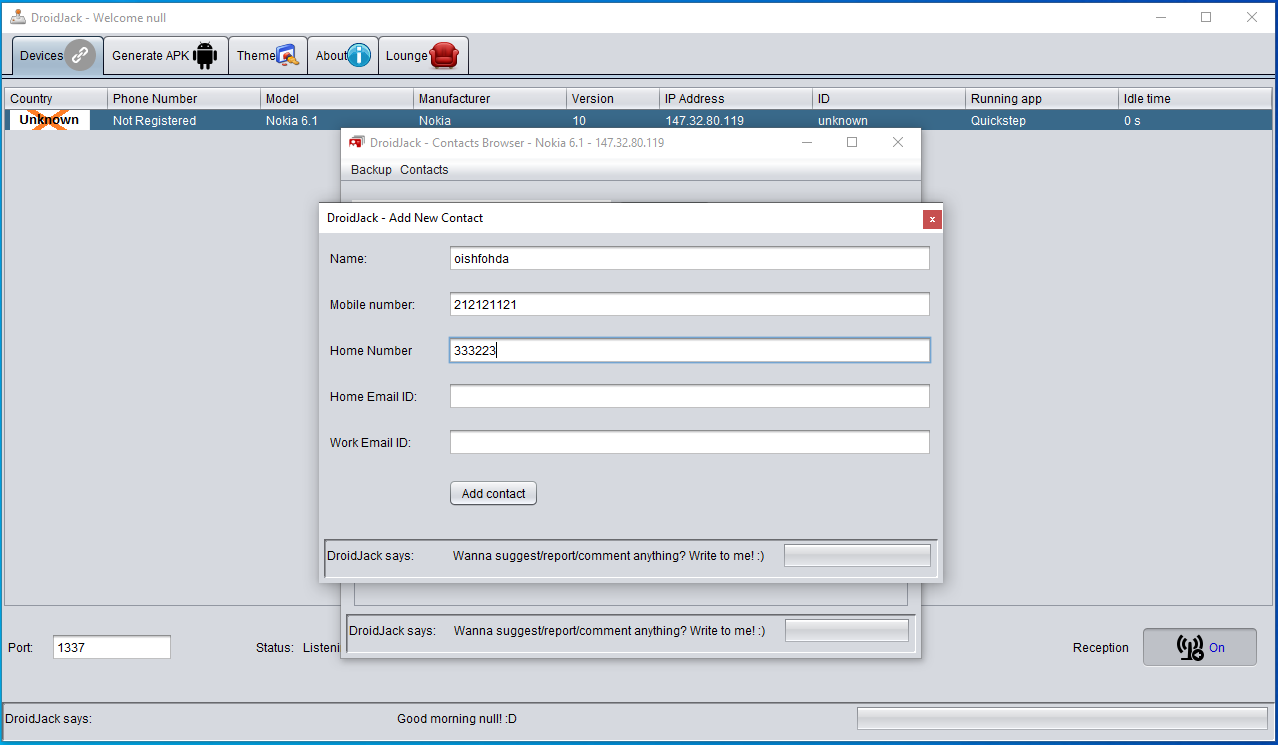
Task: Sort by the Manufacturer column header
Action: [490, 99]
